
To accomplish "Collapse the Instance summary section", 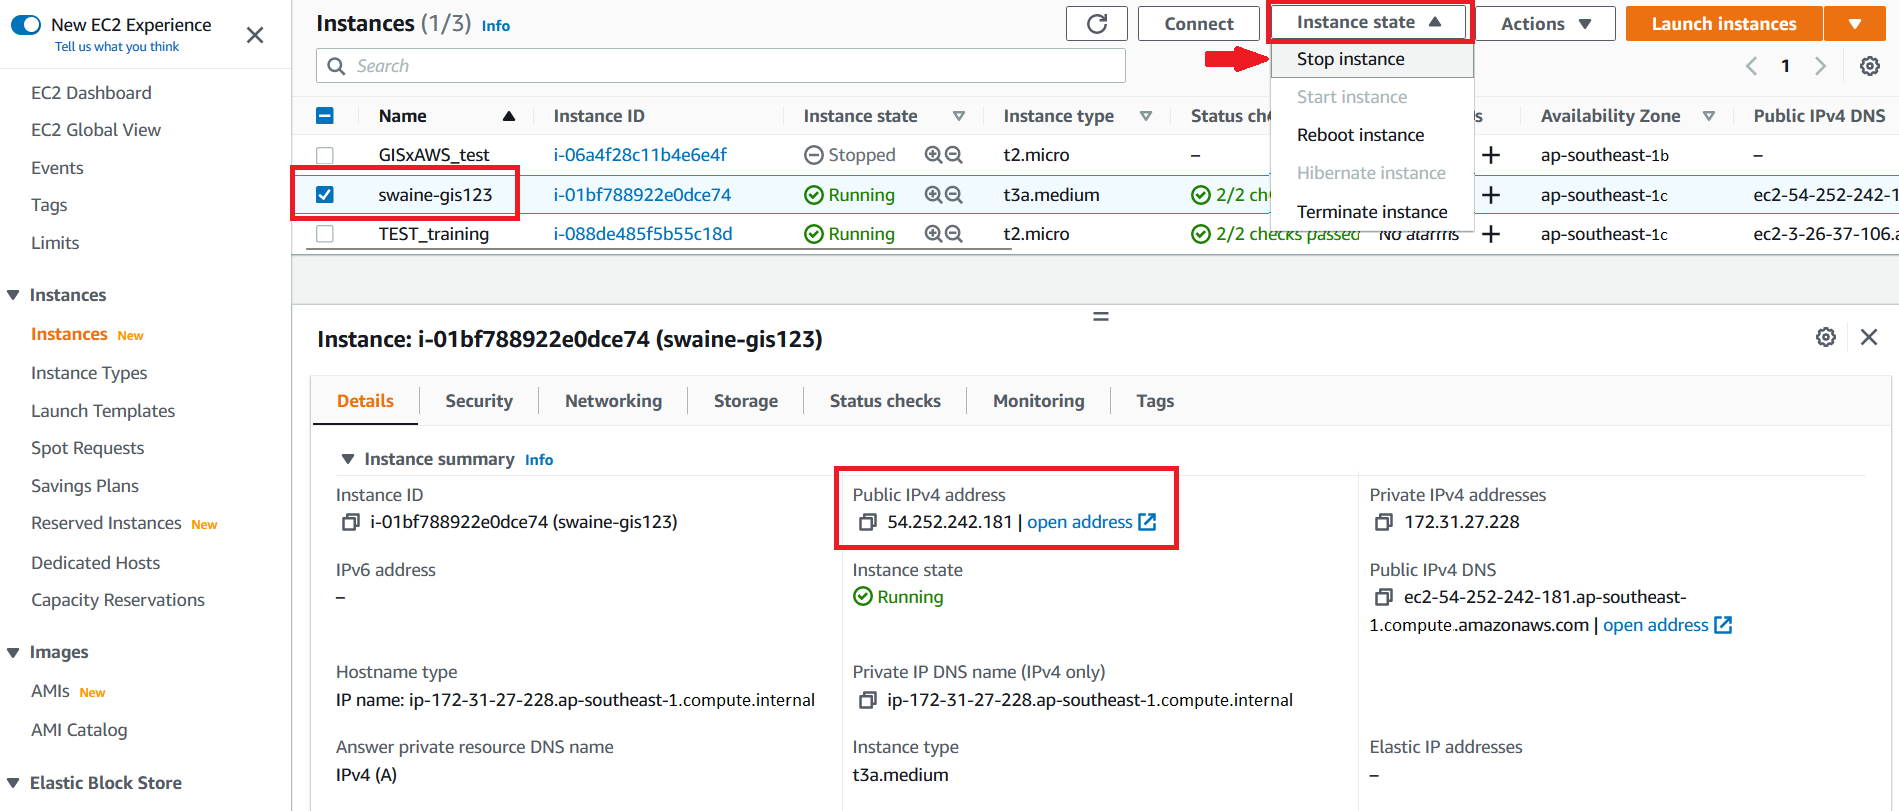I will click(348, 459).
